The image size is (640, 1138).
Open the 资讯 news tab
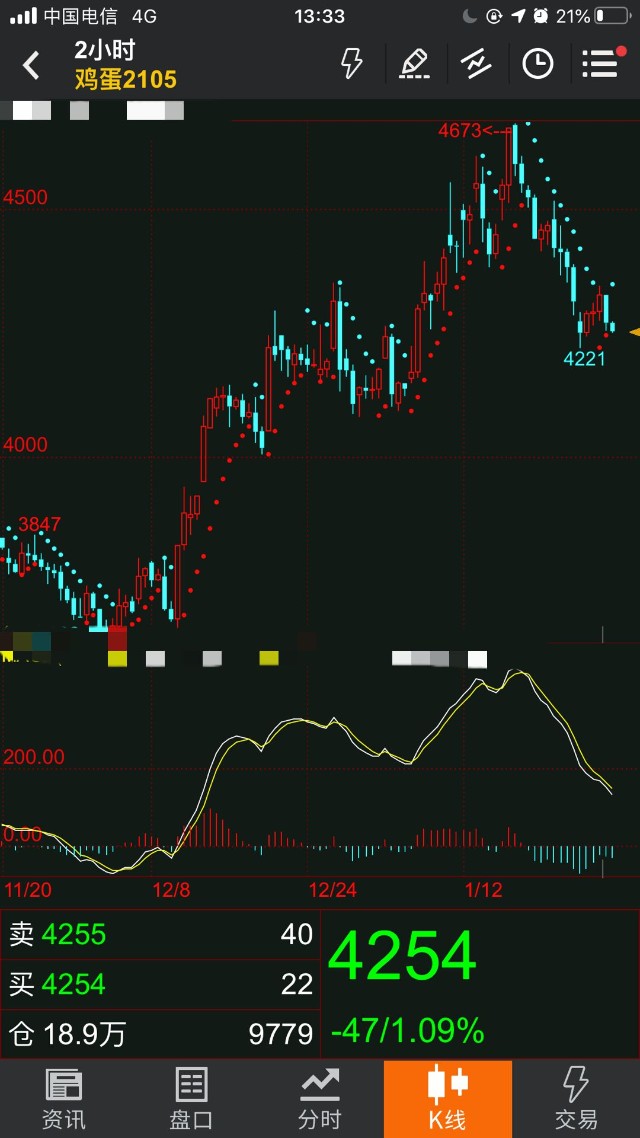[64, 1098]
